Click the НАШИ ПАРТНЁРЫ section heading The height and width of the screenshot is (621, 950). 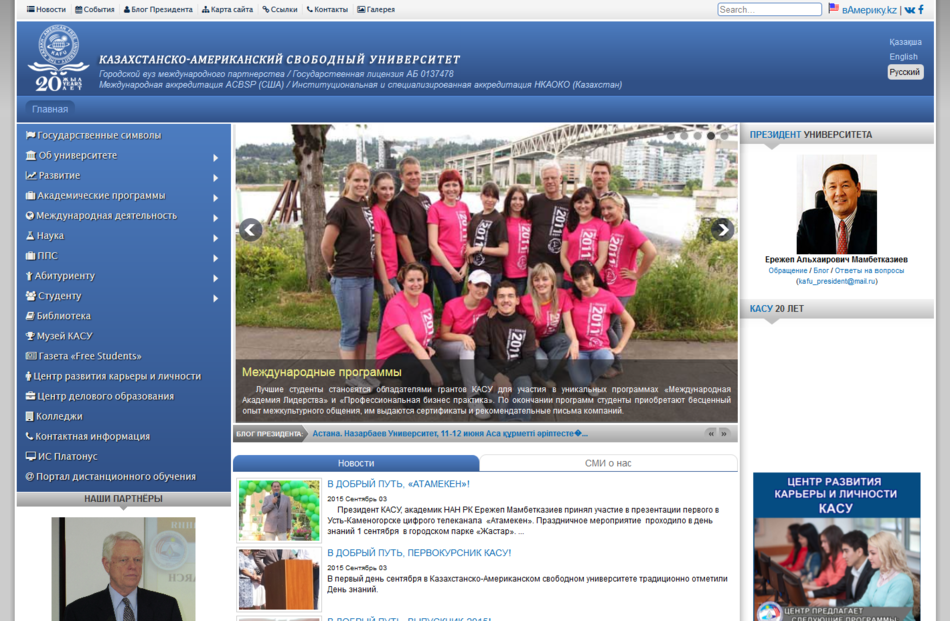[x=124, y=499]
